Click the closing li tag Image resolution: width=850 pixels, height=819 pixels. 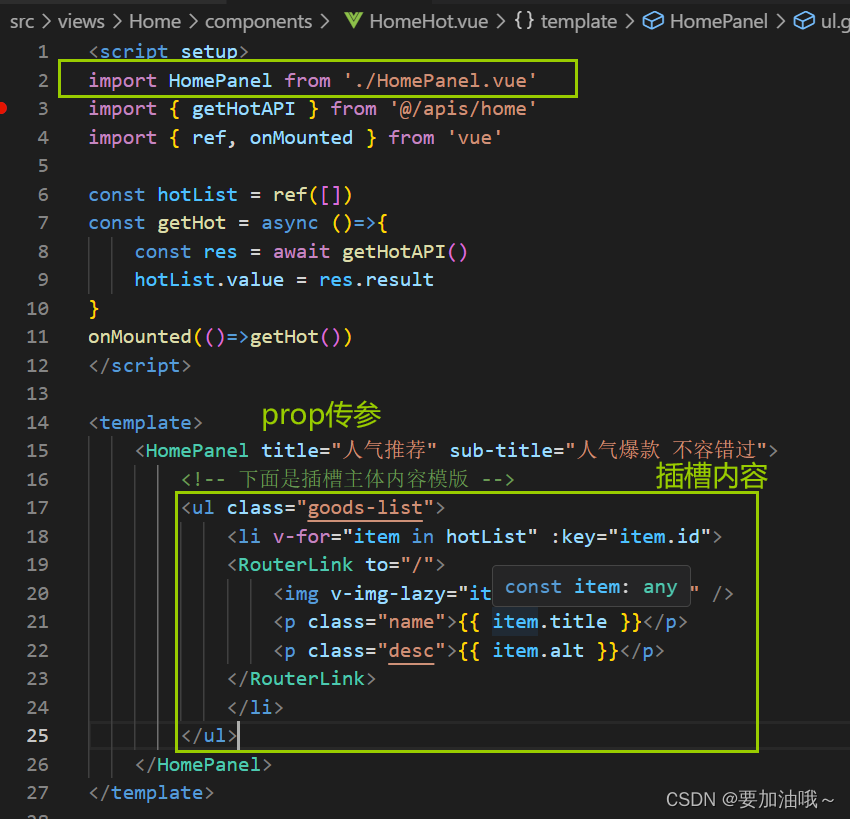click(255, 707)
